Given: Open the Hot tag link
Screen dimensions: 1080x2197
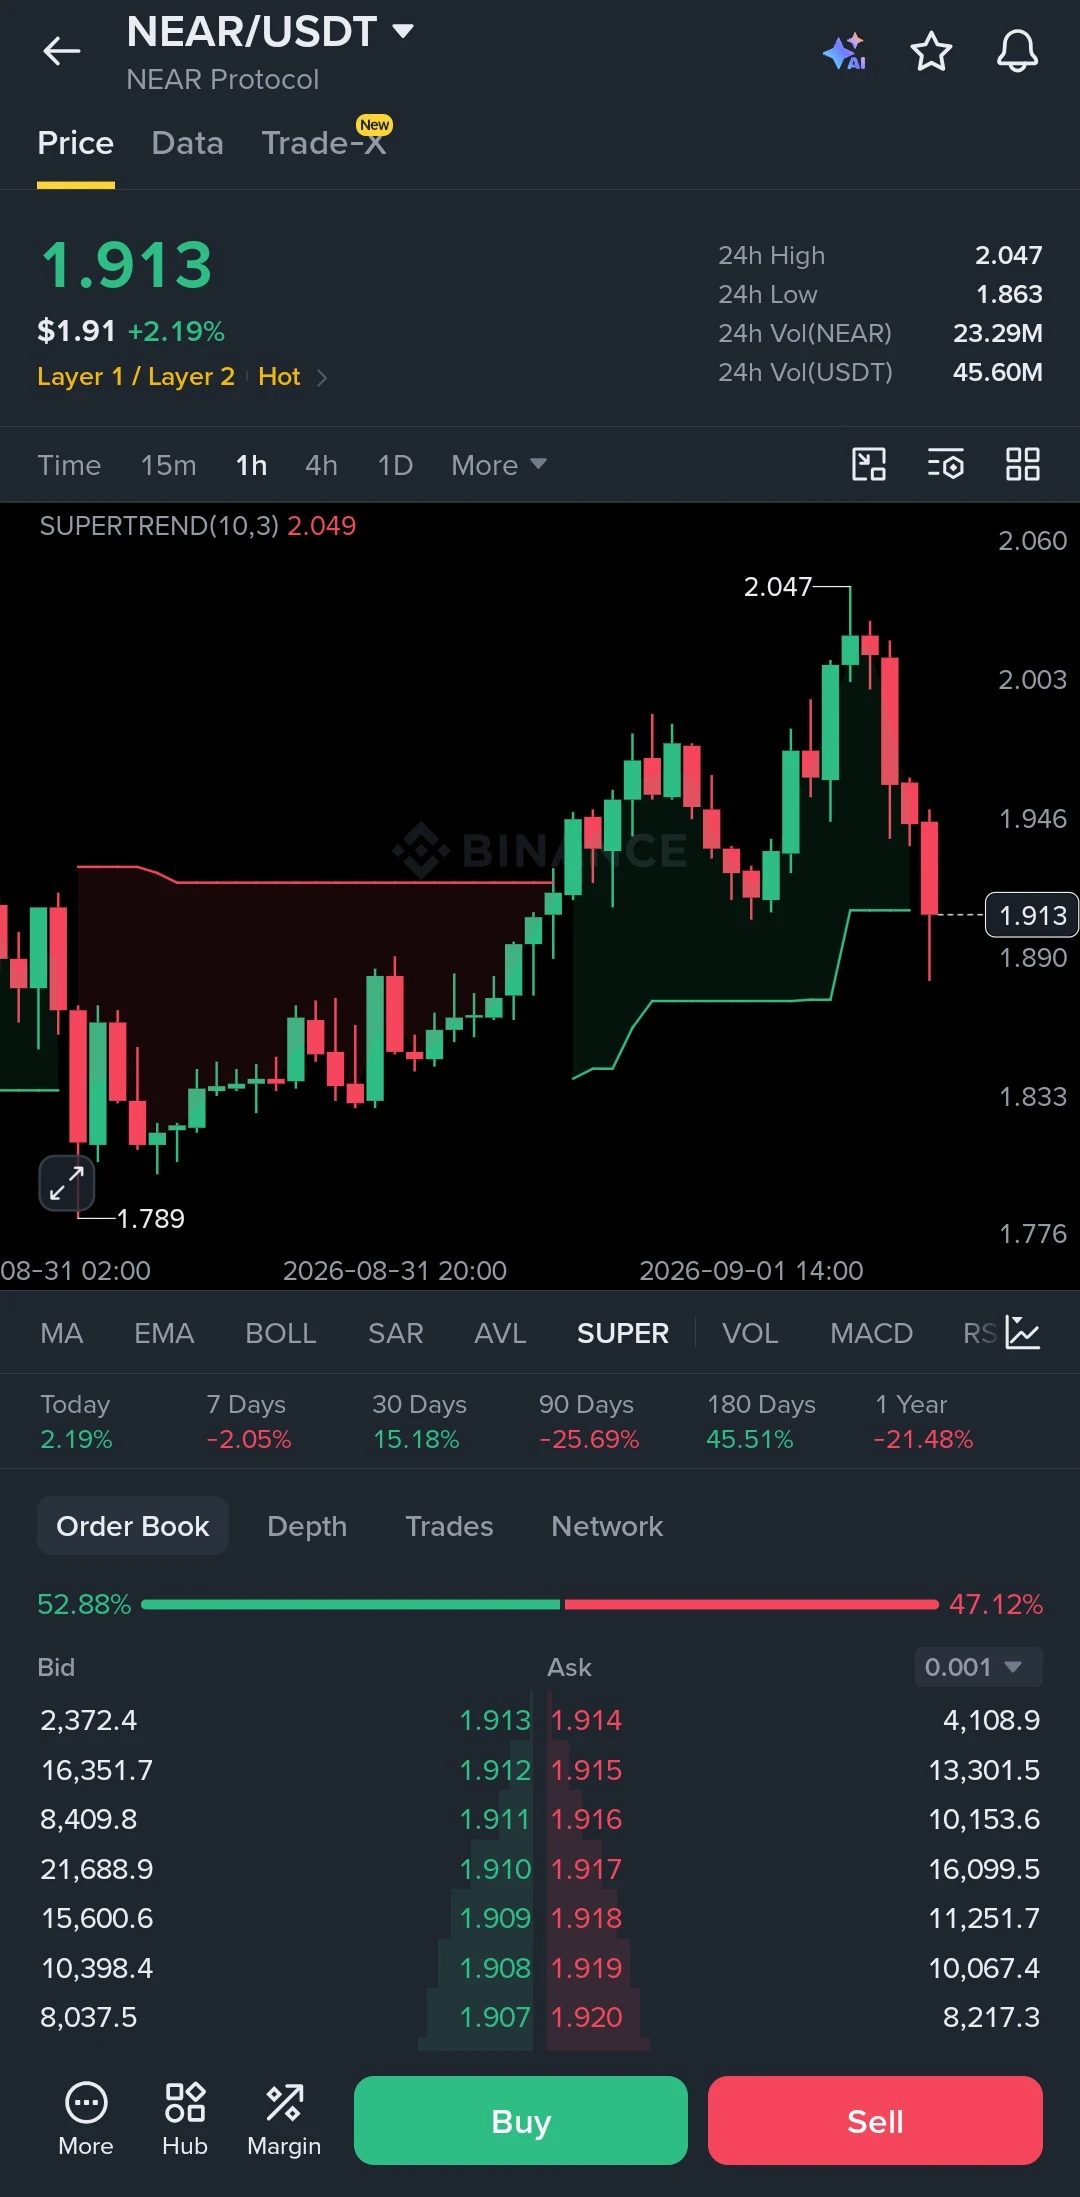Looking at the screenshot, I should tap(279, 377).
